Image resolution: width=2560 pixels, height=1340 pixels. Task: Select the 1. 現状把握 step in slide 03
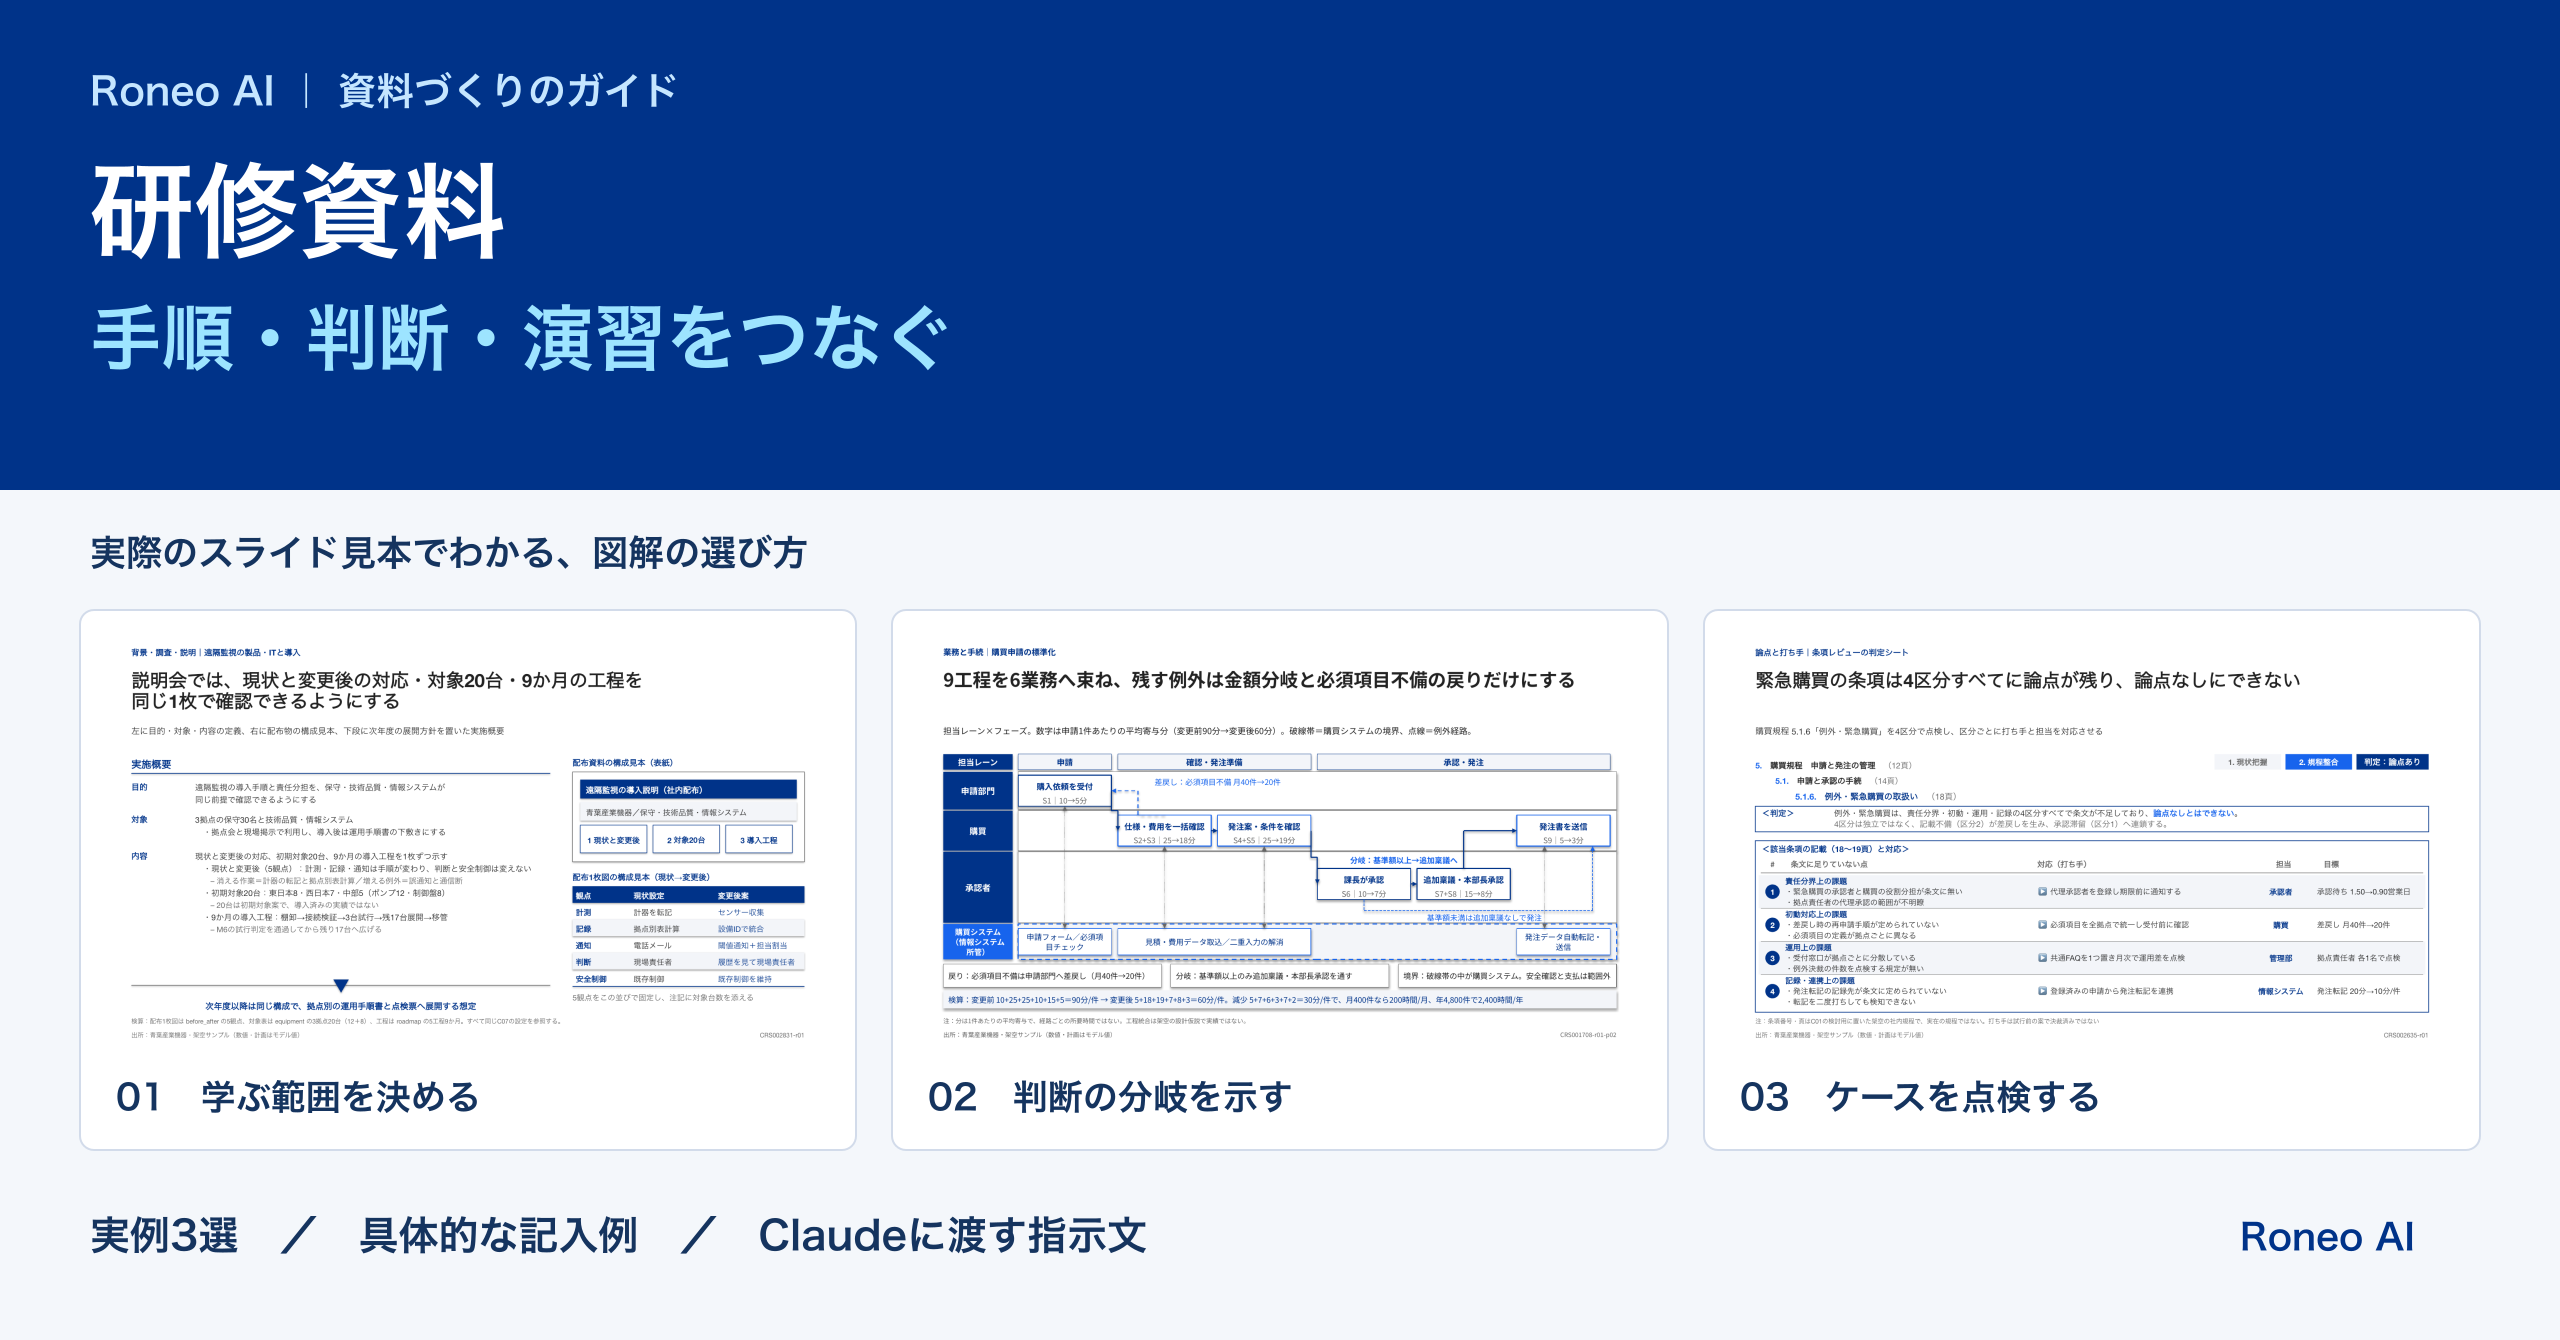pyautogui.click(x=2248, y=762)
